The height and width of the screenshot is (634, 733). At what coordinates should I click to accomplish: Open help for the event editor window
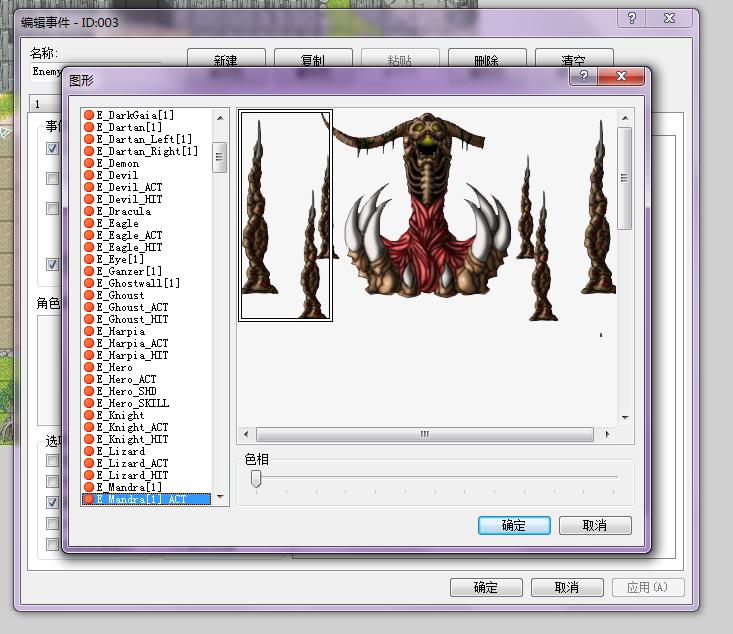coord(632,18)
